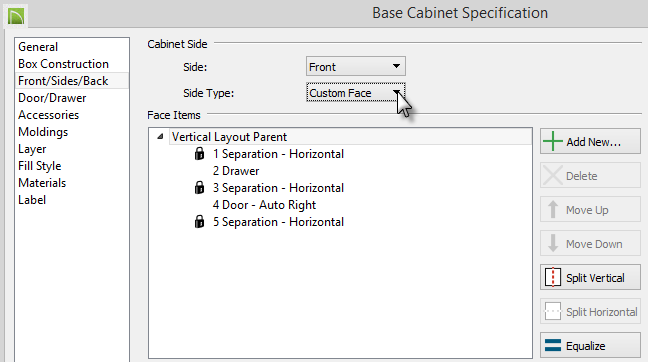The width and height of the screenshot is (648, 362).
Task: Select the 2 Drawer face item
Action: (236, 171)
